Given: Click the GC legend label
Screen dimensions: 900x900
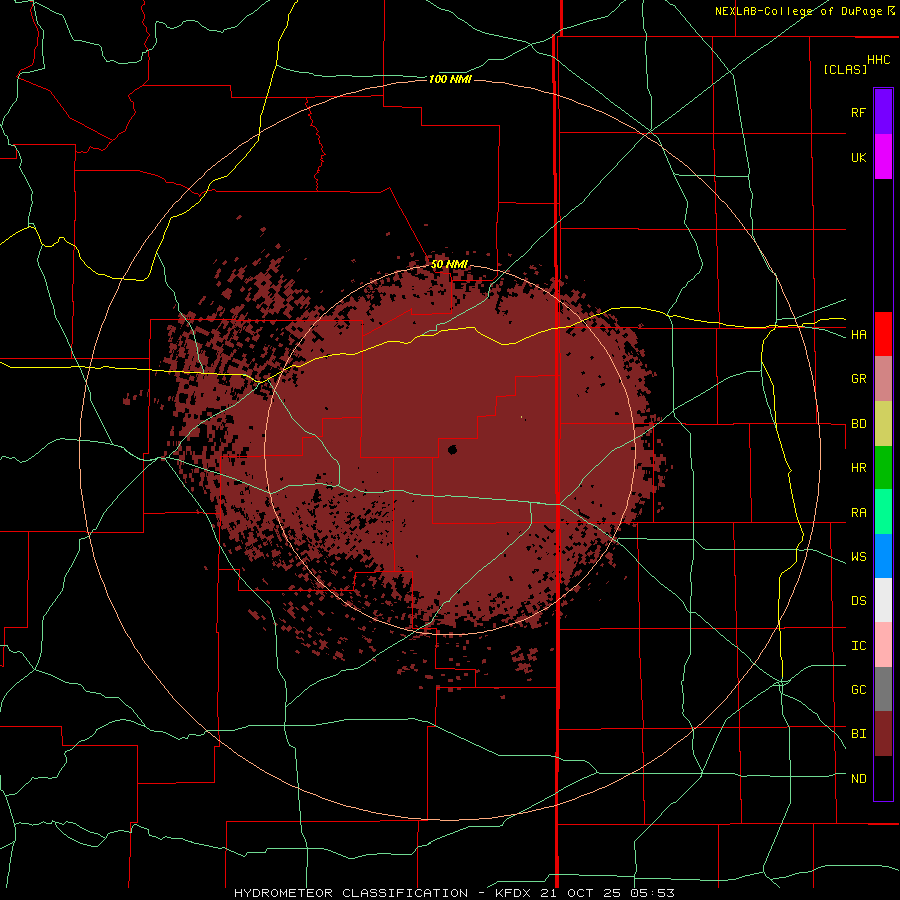Looking at the screenshot, I should 858,690.
